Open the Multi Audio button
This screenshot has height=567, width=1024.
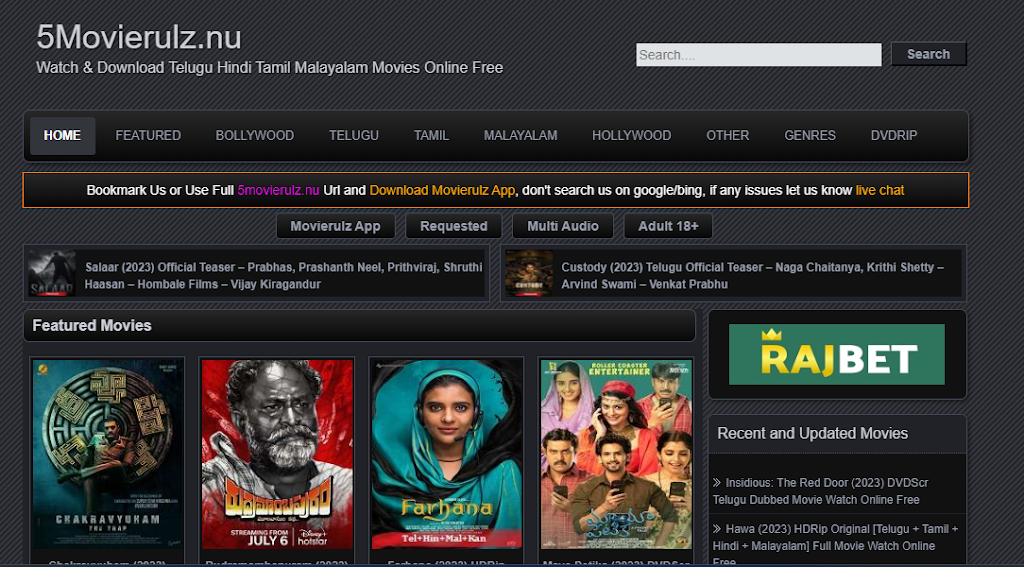[562, 226]
